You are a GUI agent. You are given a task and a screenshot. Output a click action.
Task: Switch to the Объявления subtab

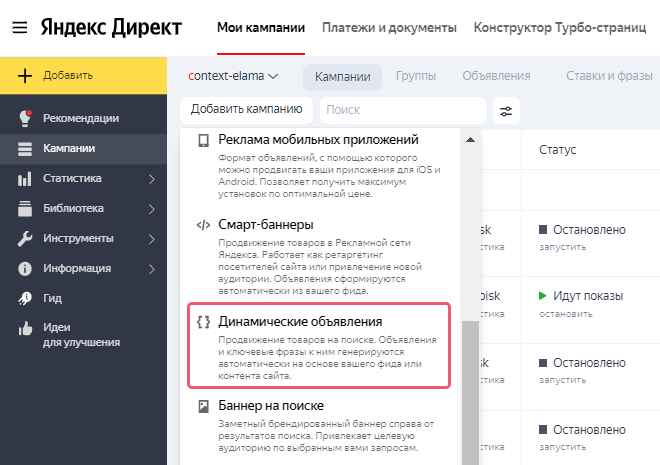click(x=496, y=76)
